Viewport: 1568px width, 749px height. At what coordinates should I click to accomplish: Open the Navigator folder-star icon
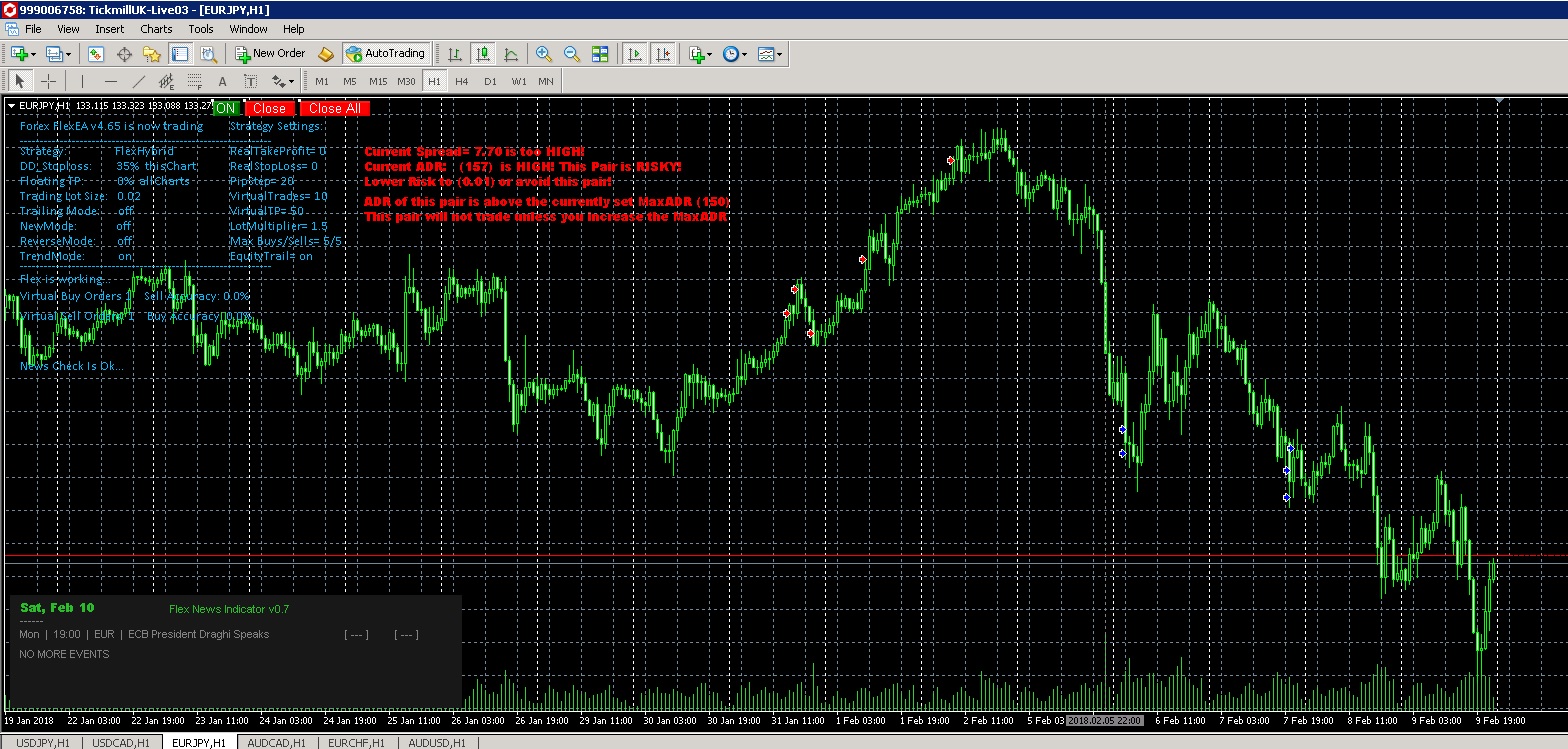tap(152, 54)
